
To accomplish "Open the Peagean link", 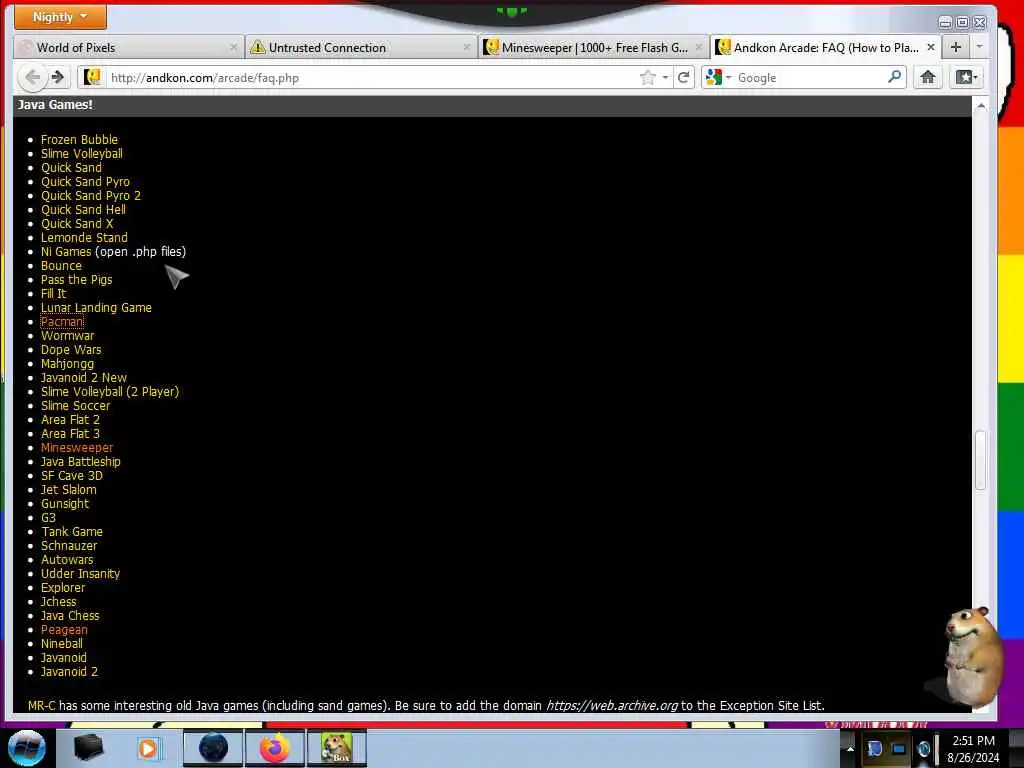I will click(x=64, y=630).
